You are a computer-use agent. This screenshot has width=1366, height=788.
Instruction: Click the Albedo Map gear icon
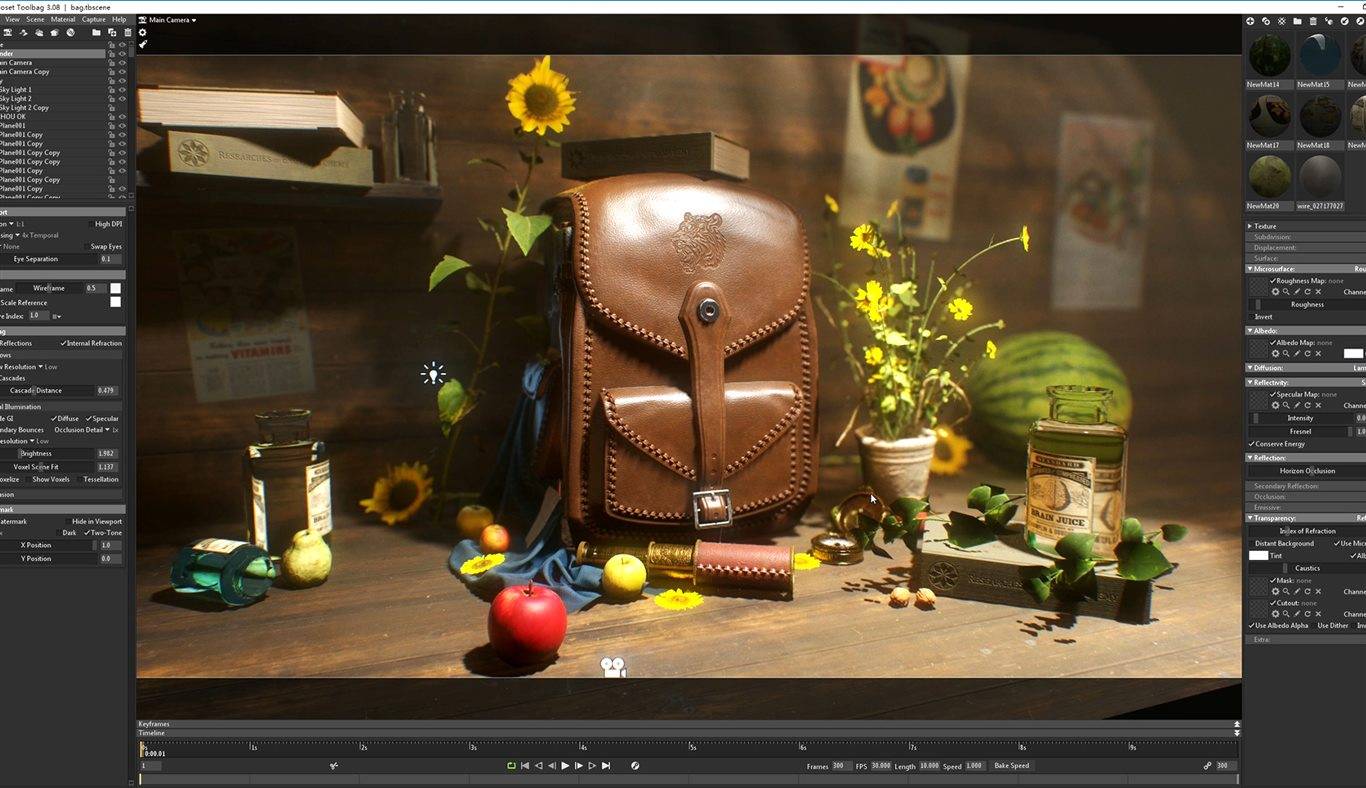point(1275,353)
